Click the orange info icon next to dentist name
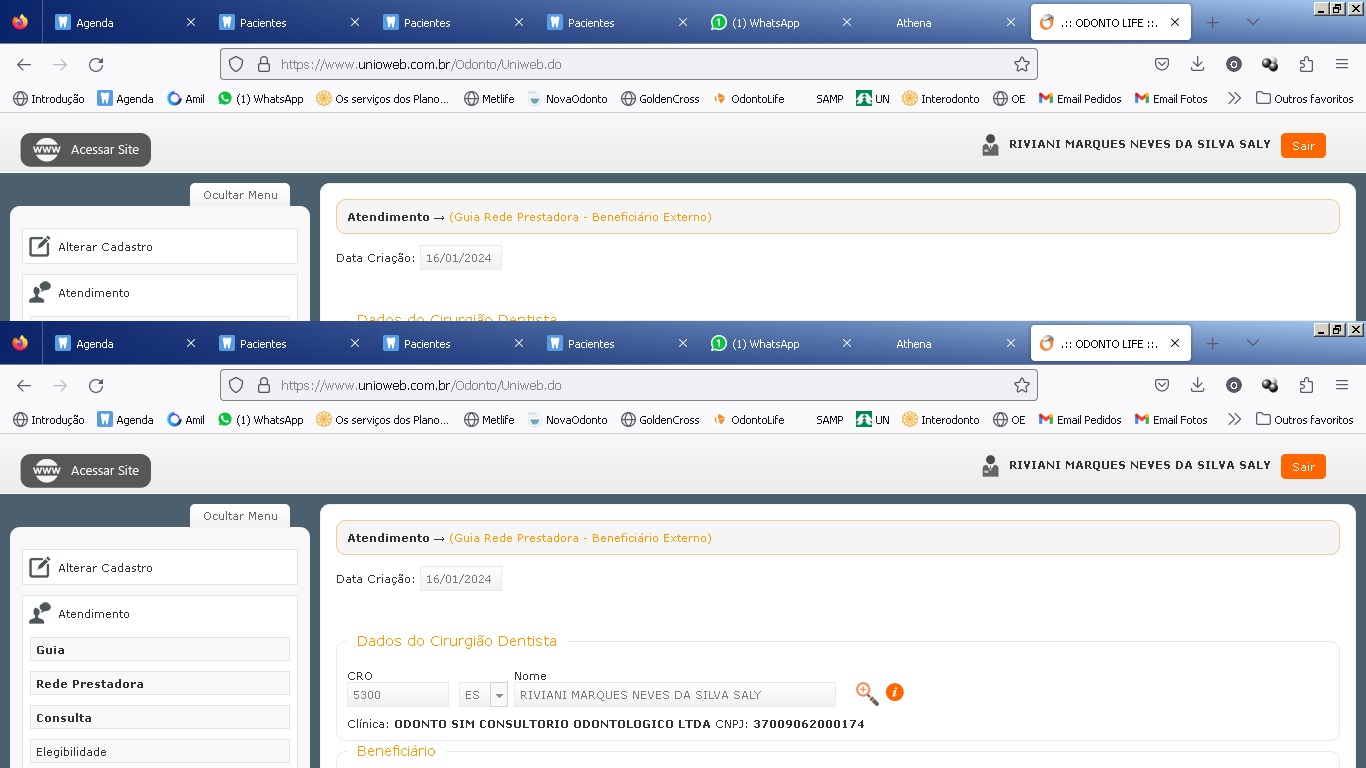The width and height of the screenshot is (1366, 768). [x=895, y=692]
